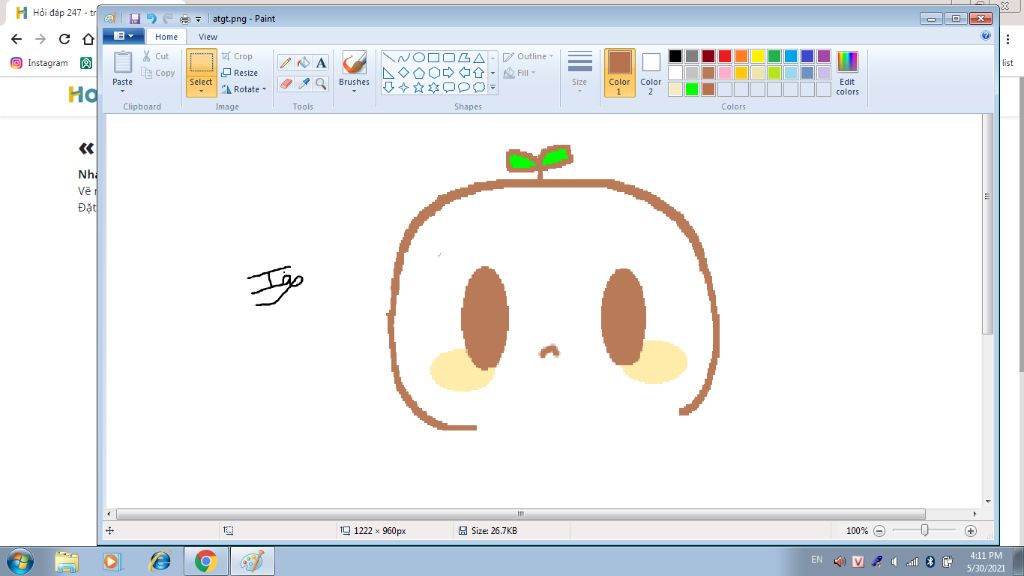Click the Copy button
The image size is (1024, 576).
pyautogui.click(x=159, y=73)
